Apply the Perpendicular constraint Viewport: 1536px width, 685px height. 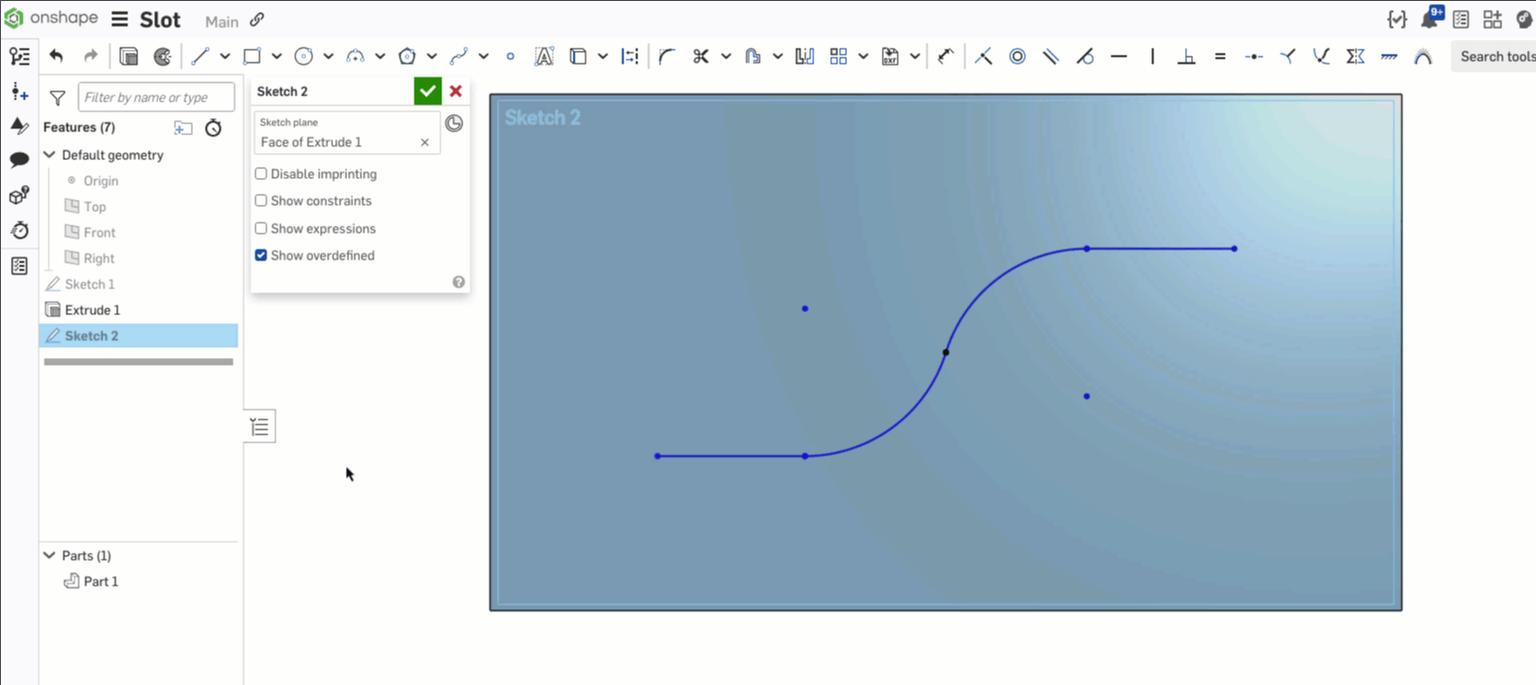[x=1186, y=56]
